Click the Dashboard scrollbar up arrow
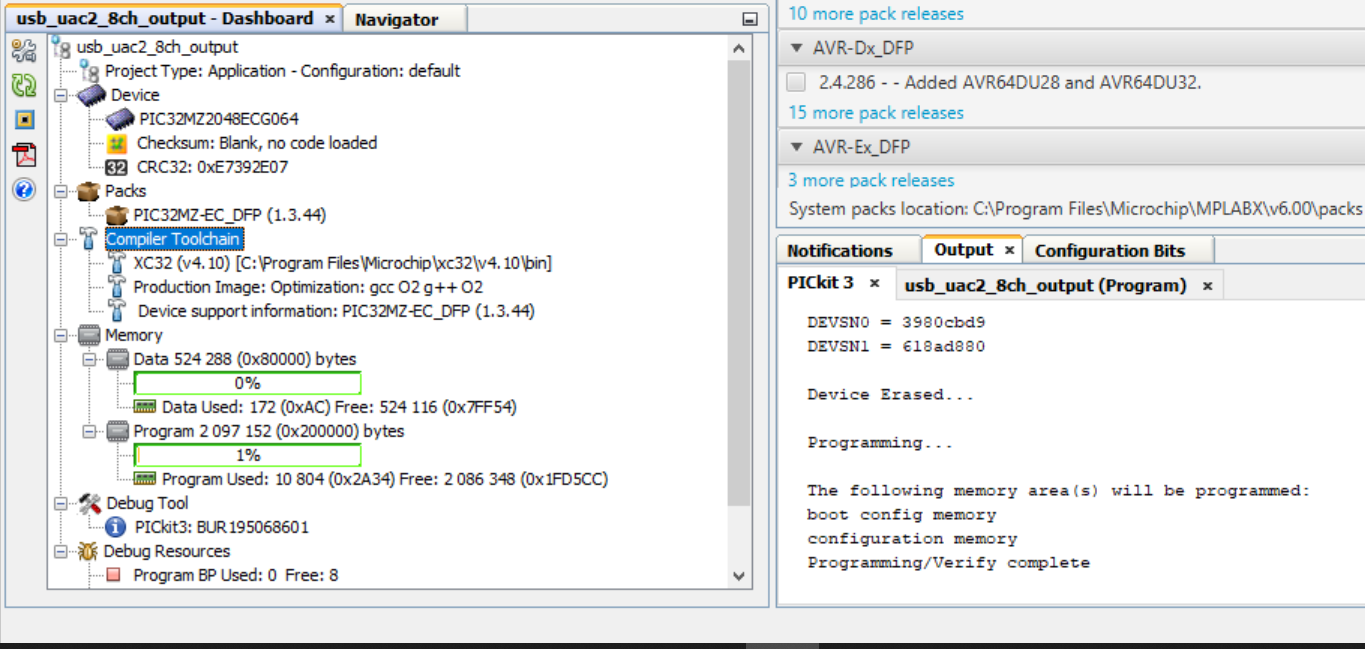 pyautogui.click(x=739, y=48)
